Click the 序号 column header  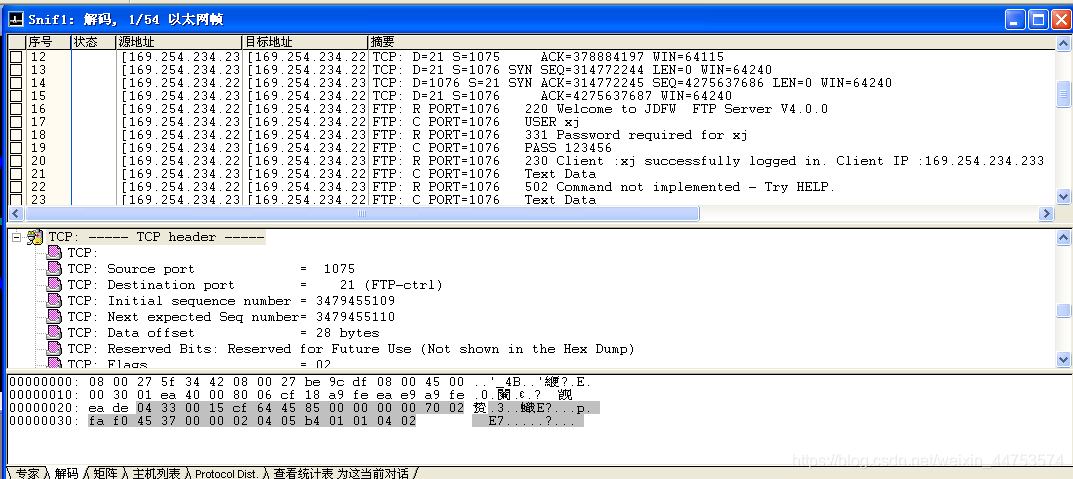(49, 42)
